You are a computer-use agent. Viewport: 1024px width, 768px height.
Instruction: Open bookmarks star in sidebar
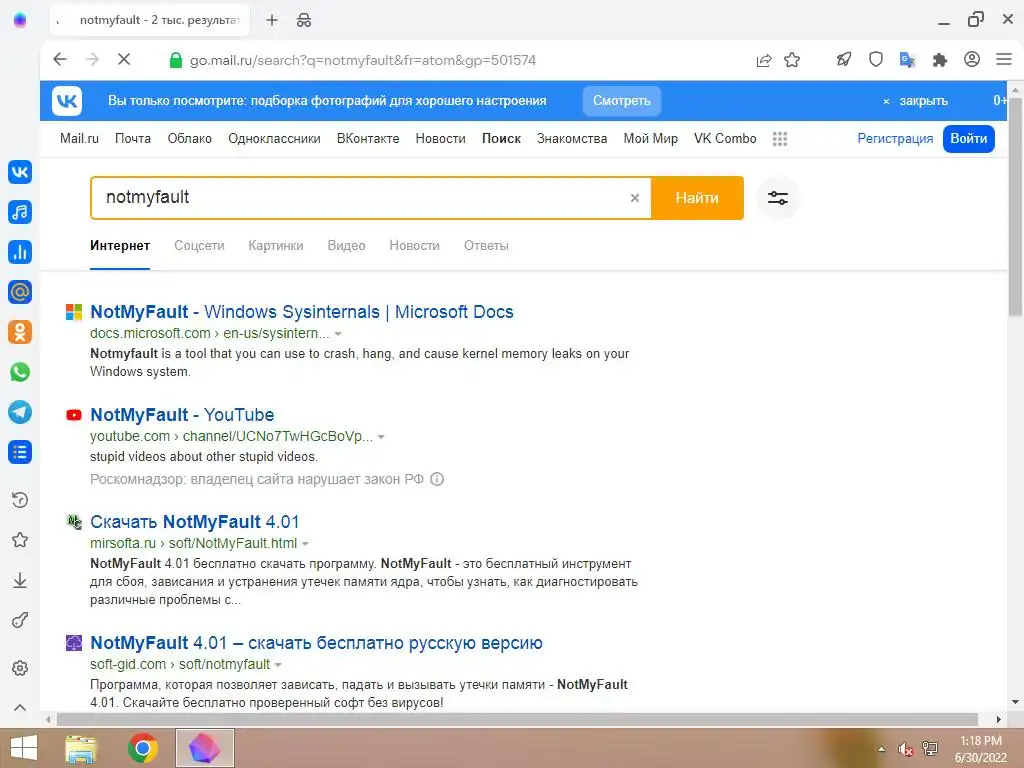(20, 540)
